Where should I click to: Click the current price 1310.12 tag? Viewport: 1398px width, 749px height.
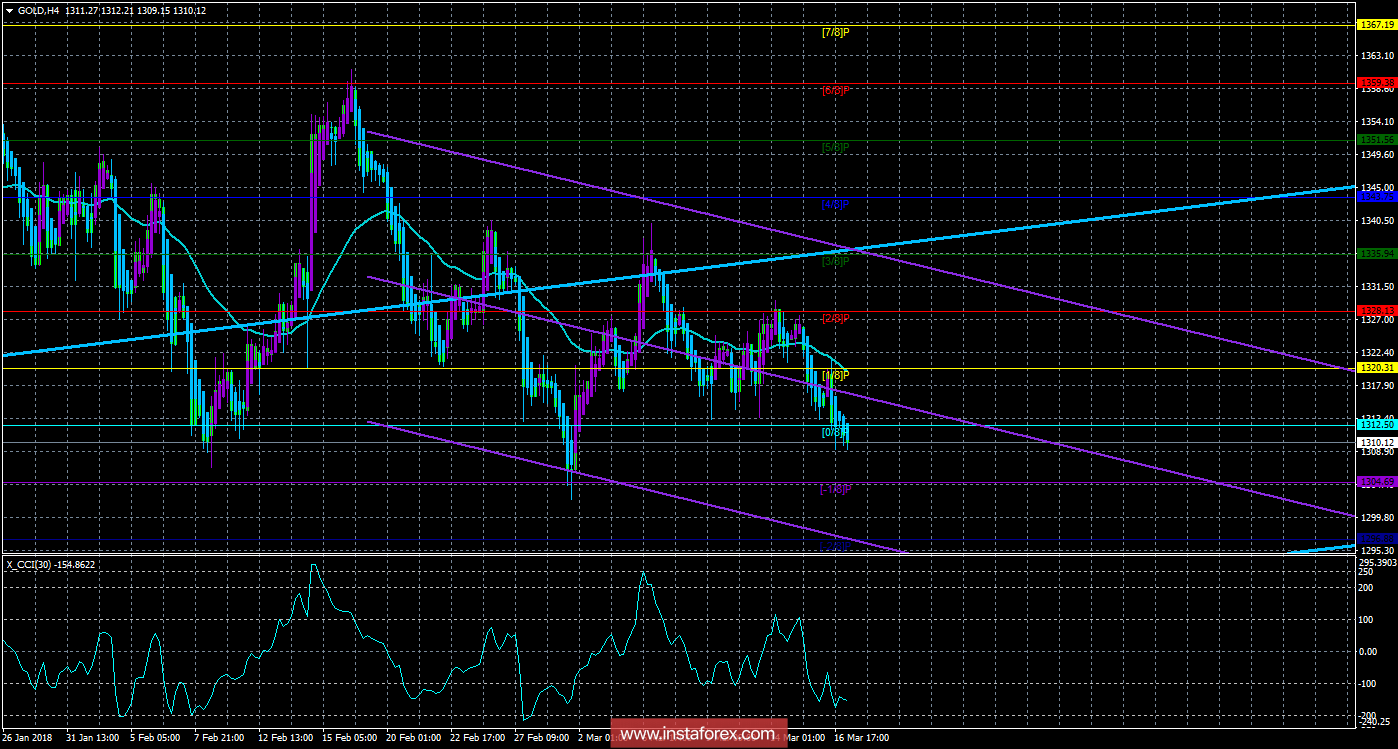pos(1376,442)
